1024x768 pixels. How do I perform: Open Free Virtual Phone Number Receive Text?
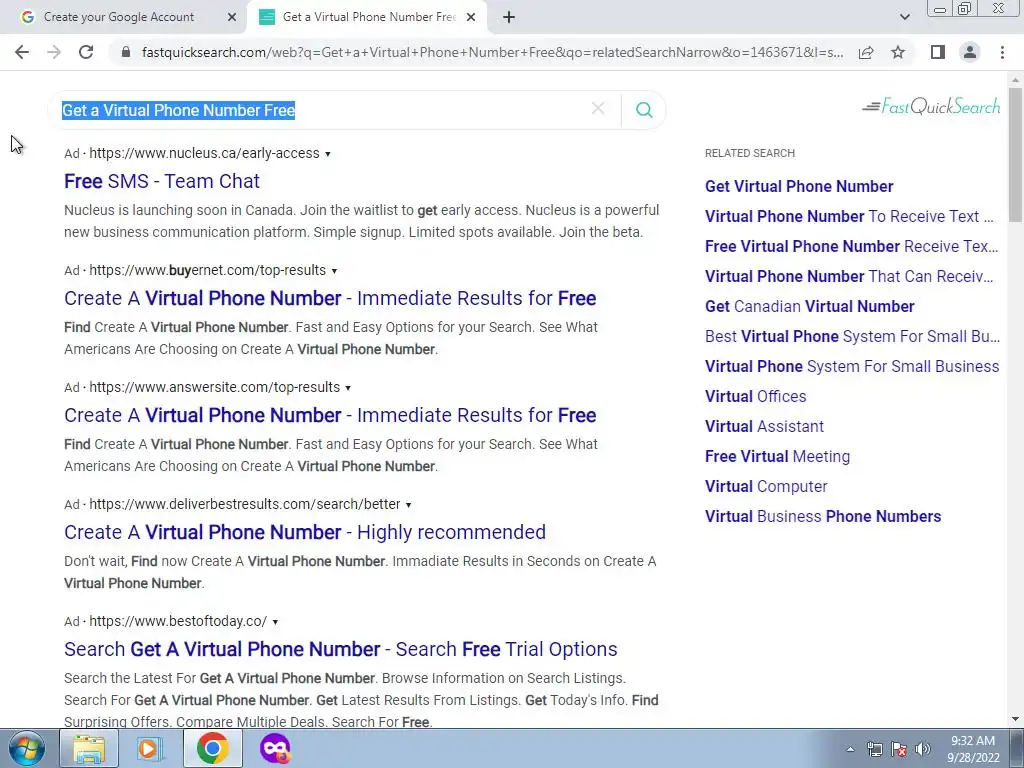(x=852, y=246)
